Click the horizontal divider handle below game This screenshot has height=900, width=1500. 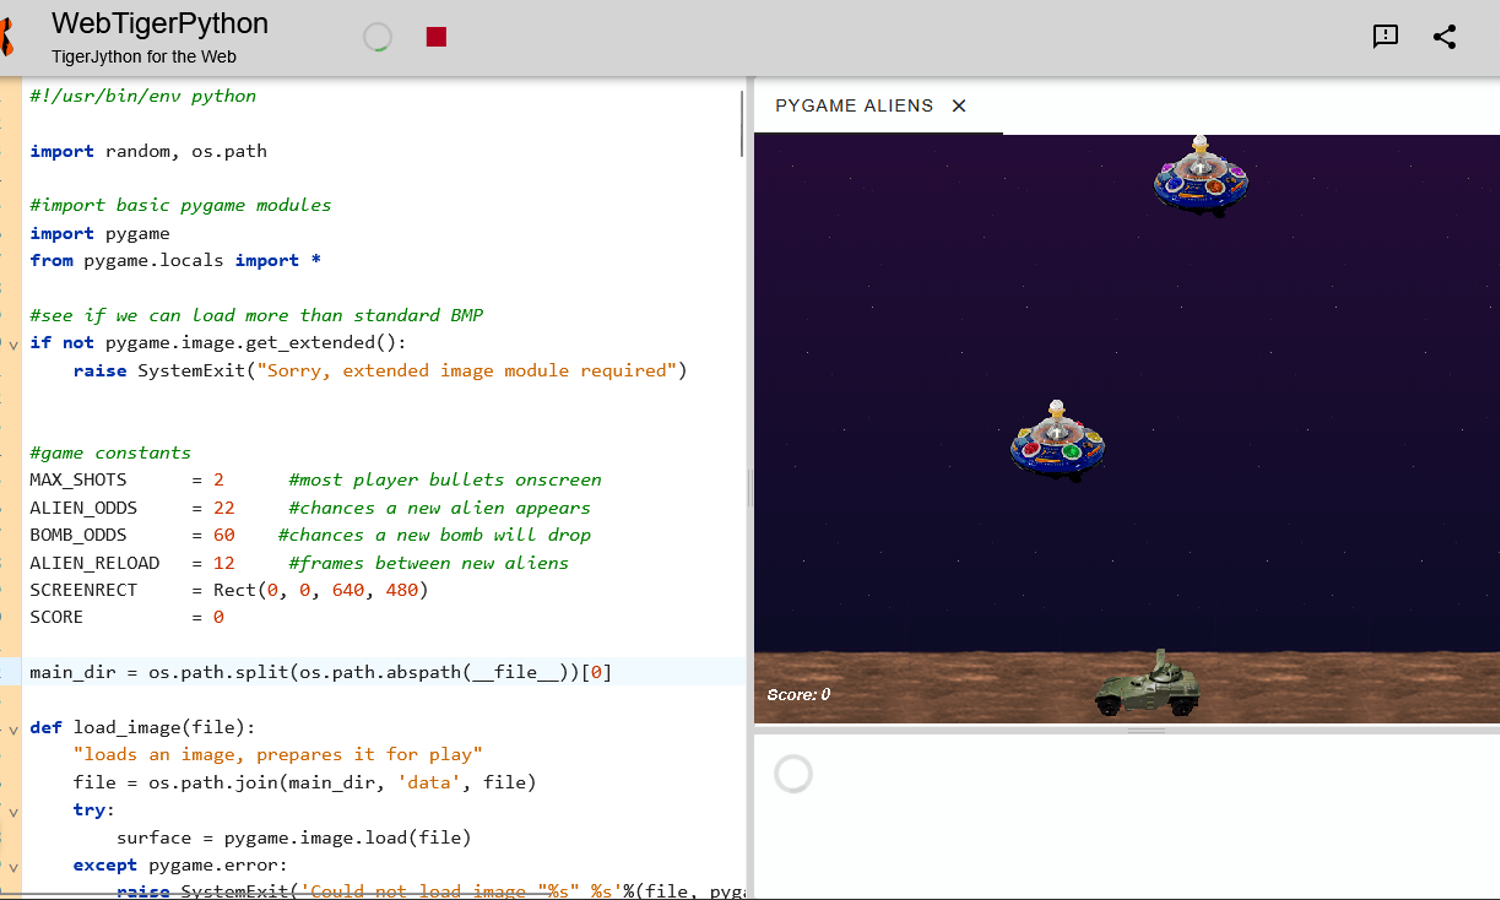point(1146,731)
